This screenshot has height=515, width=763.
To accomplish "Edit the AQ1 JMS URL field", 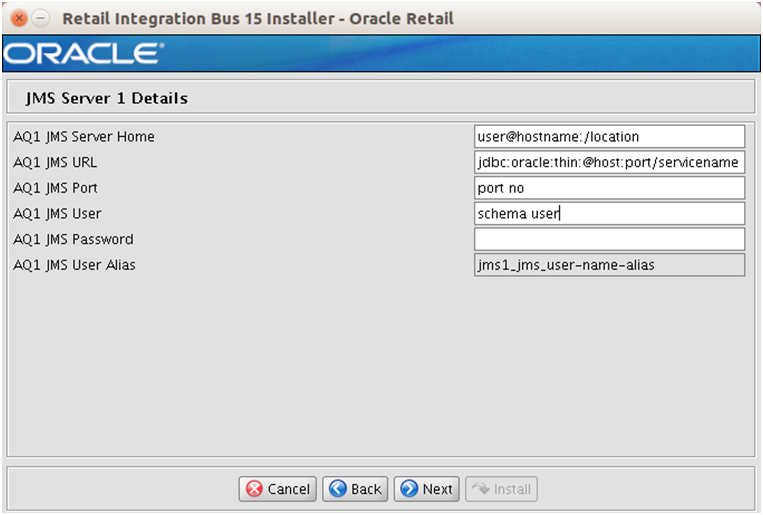I will [609, 162].
